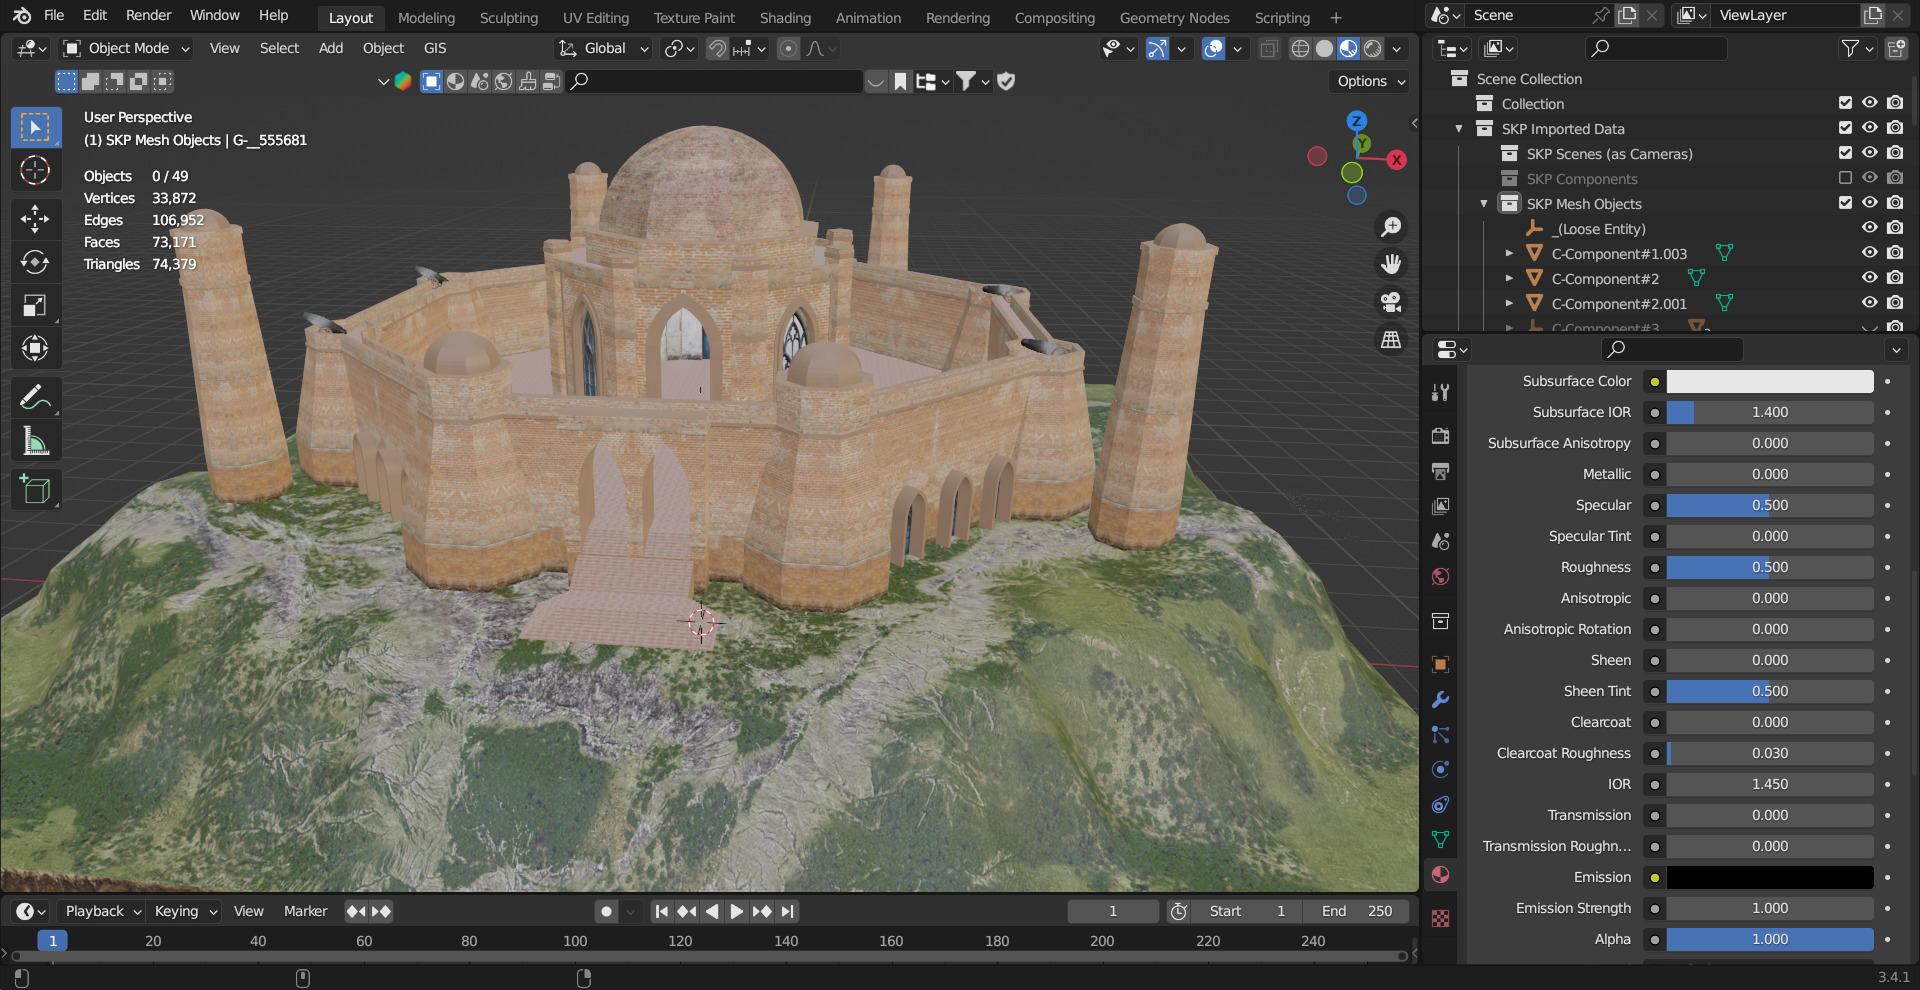Open the World properties tab
Viewport: 1920px width, 990px height.
(x=1440, y=576)
